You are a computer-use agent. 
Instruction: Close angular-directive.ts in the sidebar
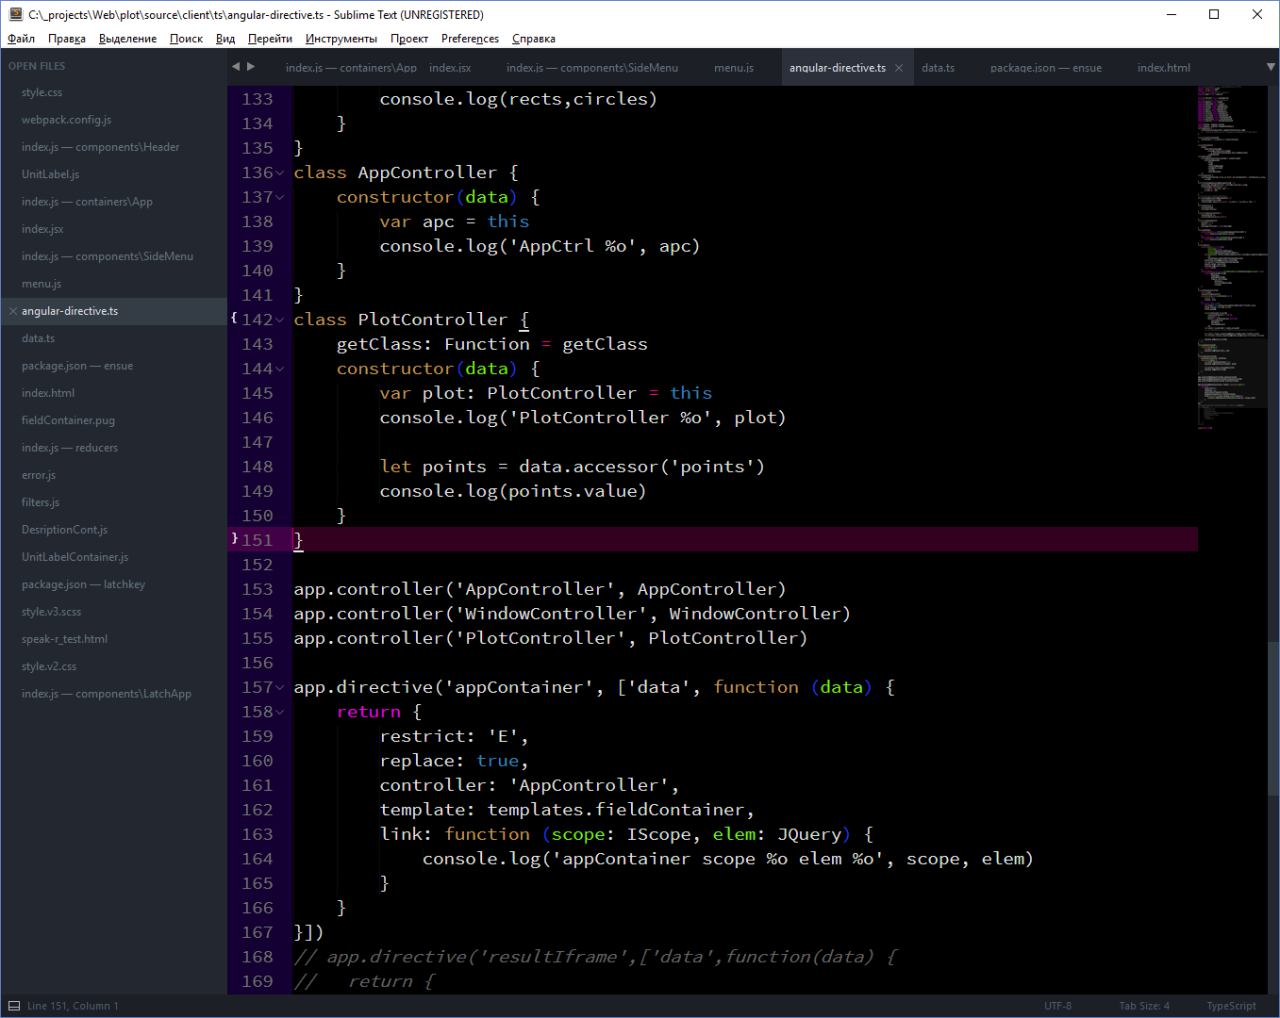pos(12,311)
